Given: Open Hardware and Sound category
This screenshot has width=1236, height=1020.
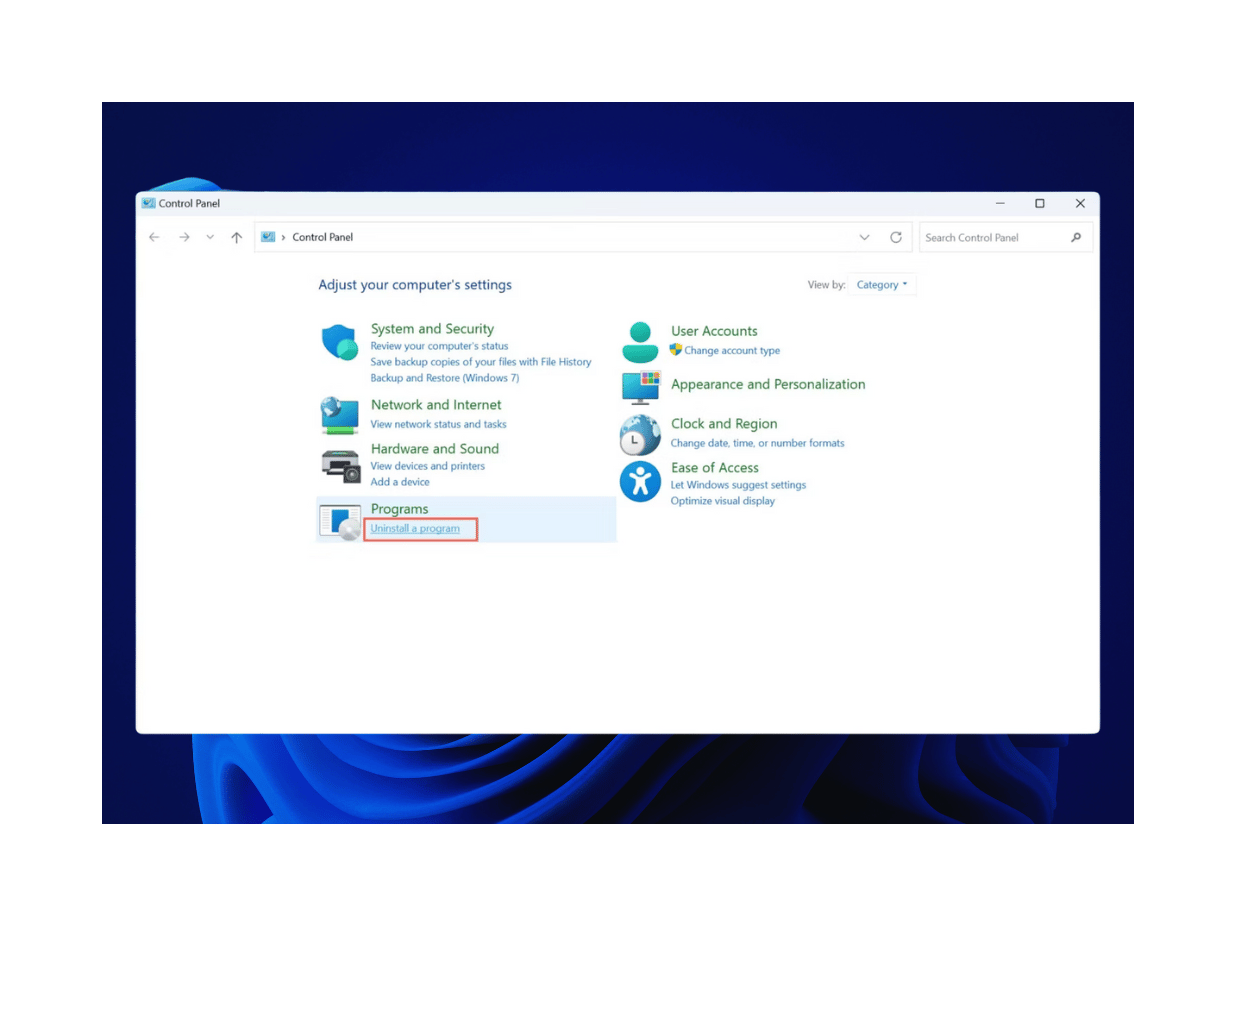Looking at the screenshot, I should point(435,449).
